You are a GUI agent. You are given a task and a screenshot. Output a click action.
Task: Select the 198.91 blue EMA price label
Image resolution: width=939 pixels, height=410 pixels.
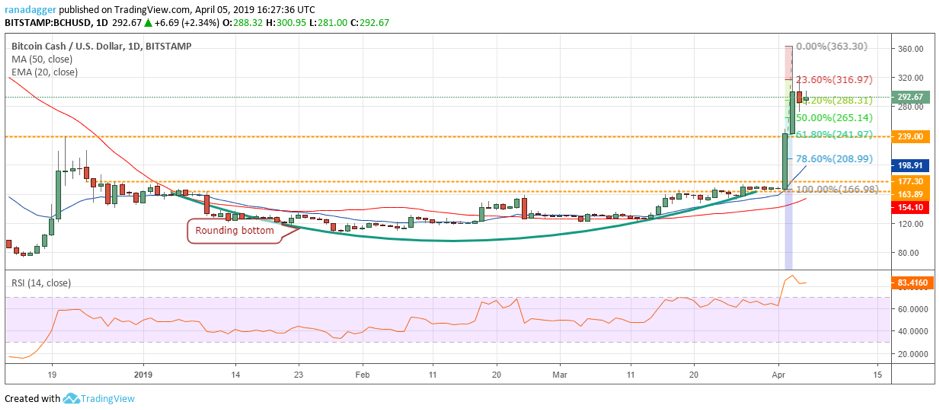(910, 163)
